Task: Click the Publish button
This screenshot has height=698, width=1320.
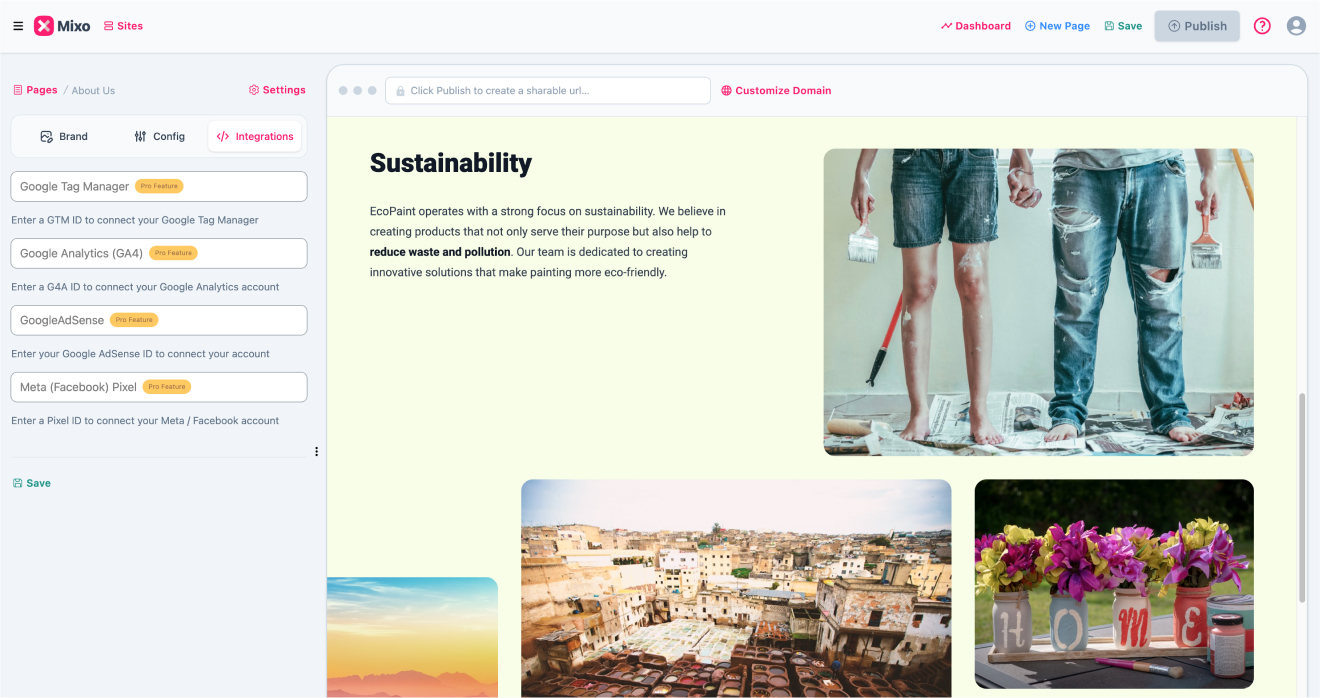Action: (1197, 26)
